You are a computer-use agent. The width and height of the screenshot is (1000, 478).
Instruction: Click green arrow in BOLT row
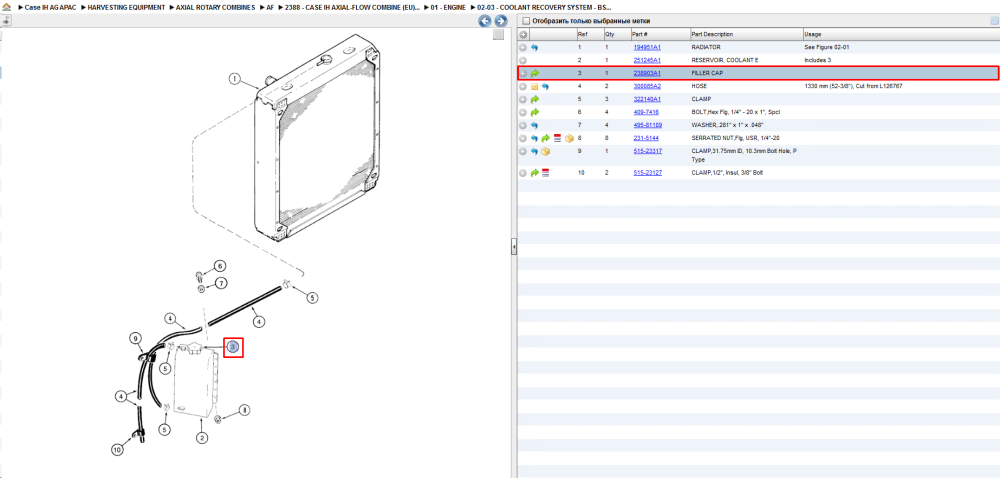[x=534, y=112]
